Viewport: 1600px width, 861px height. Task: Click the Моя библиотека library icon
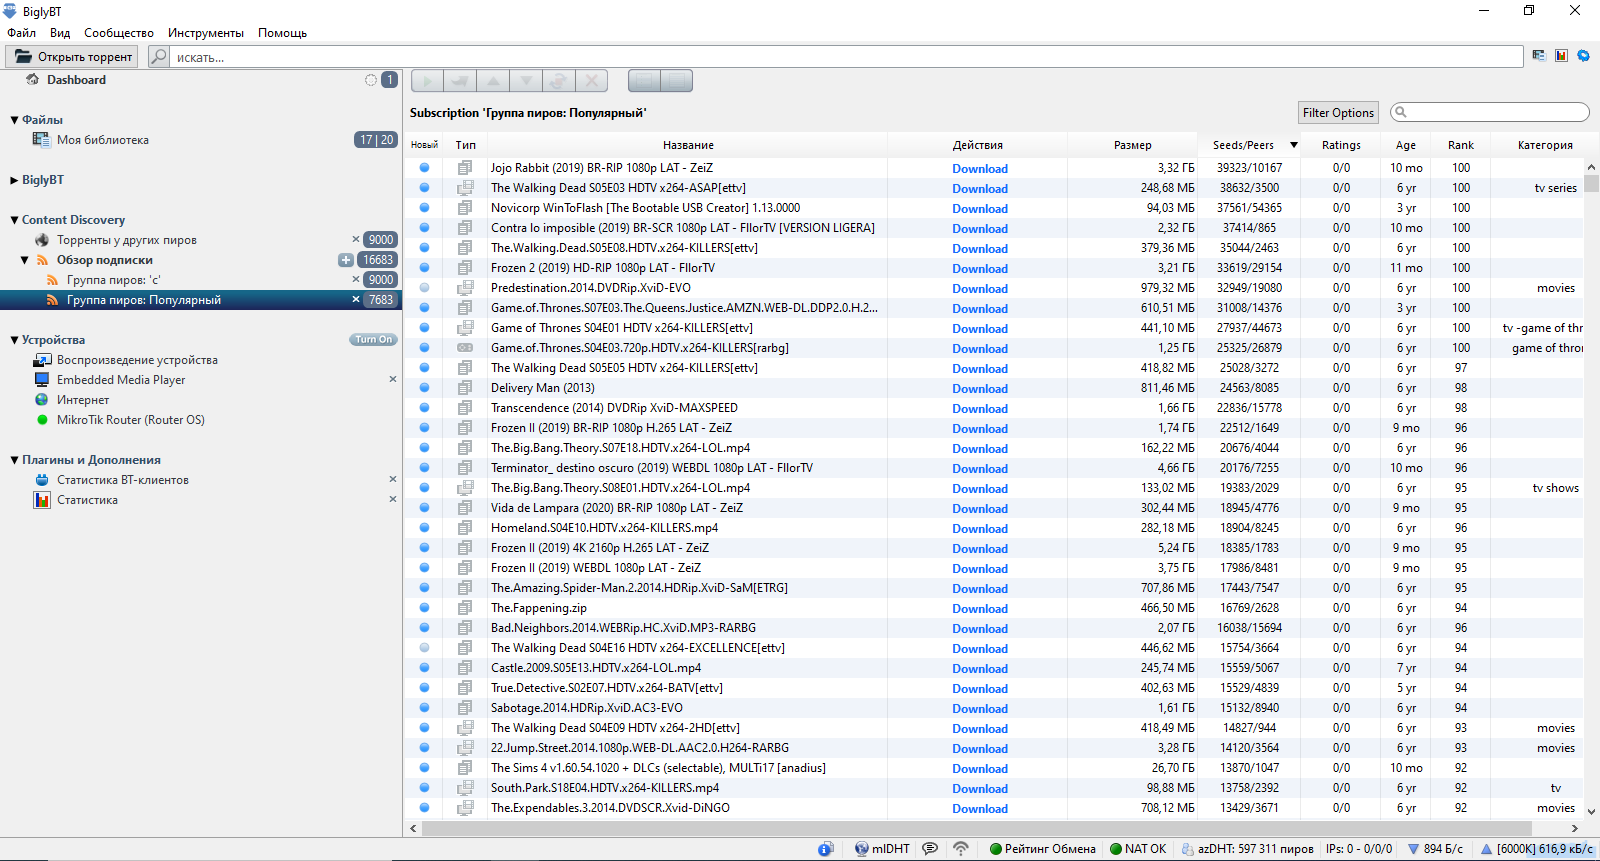point(41,140)
